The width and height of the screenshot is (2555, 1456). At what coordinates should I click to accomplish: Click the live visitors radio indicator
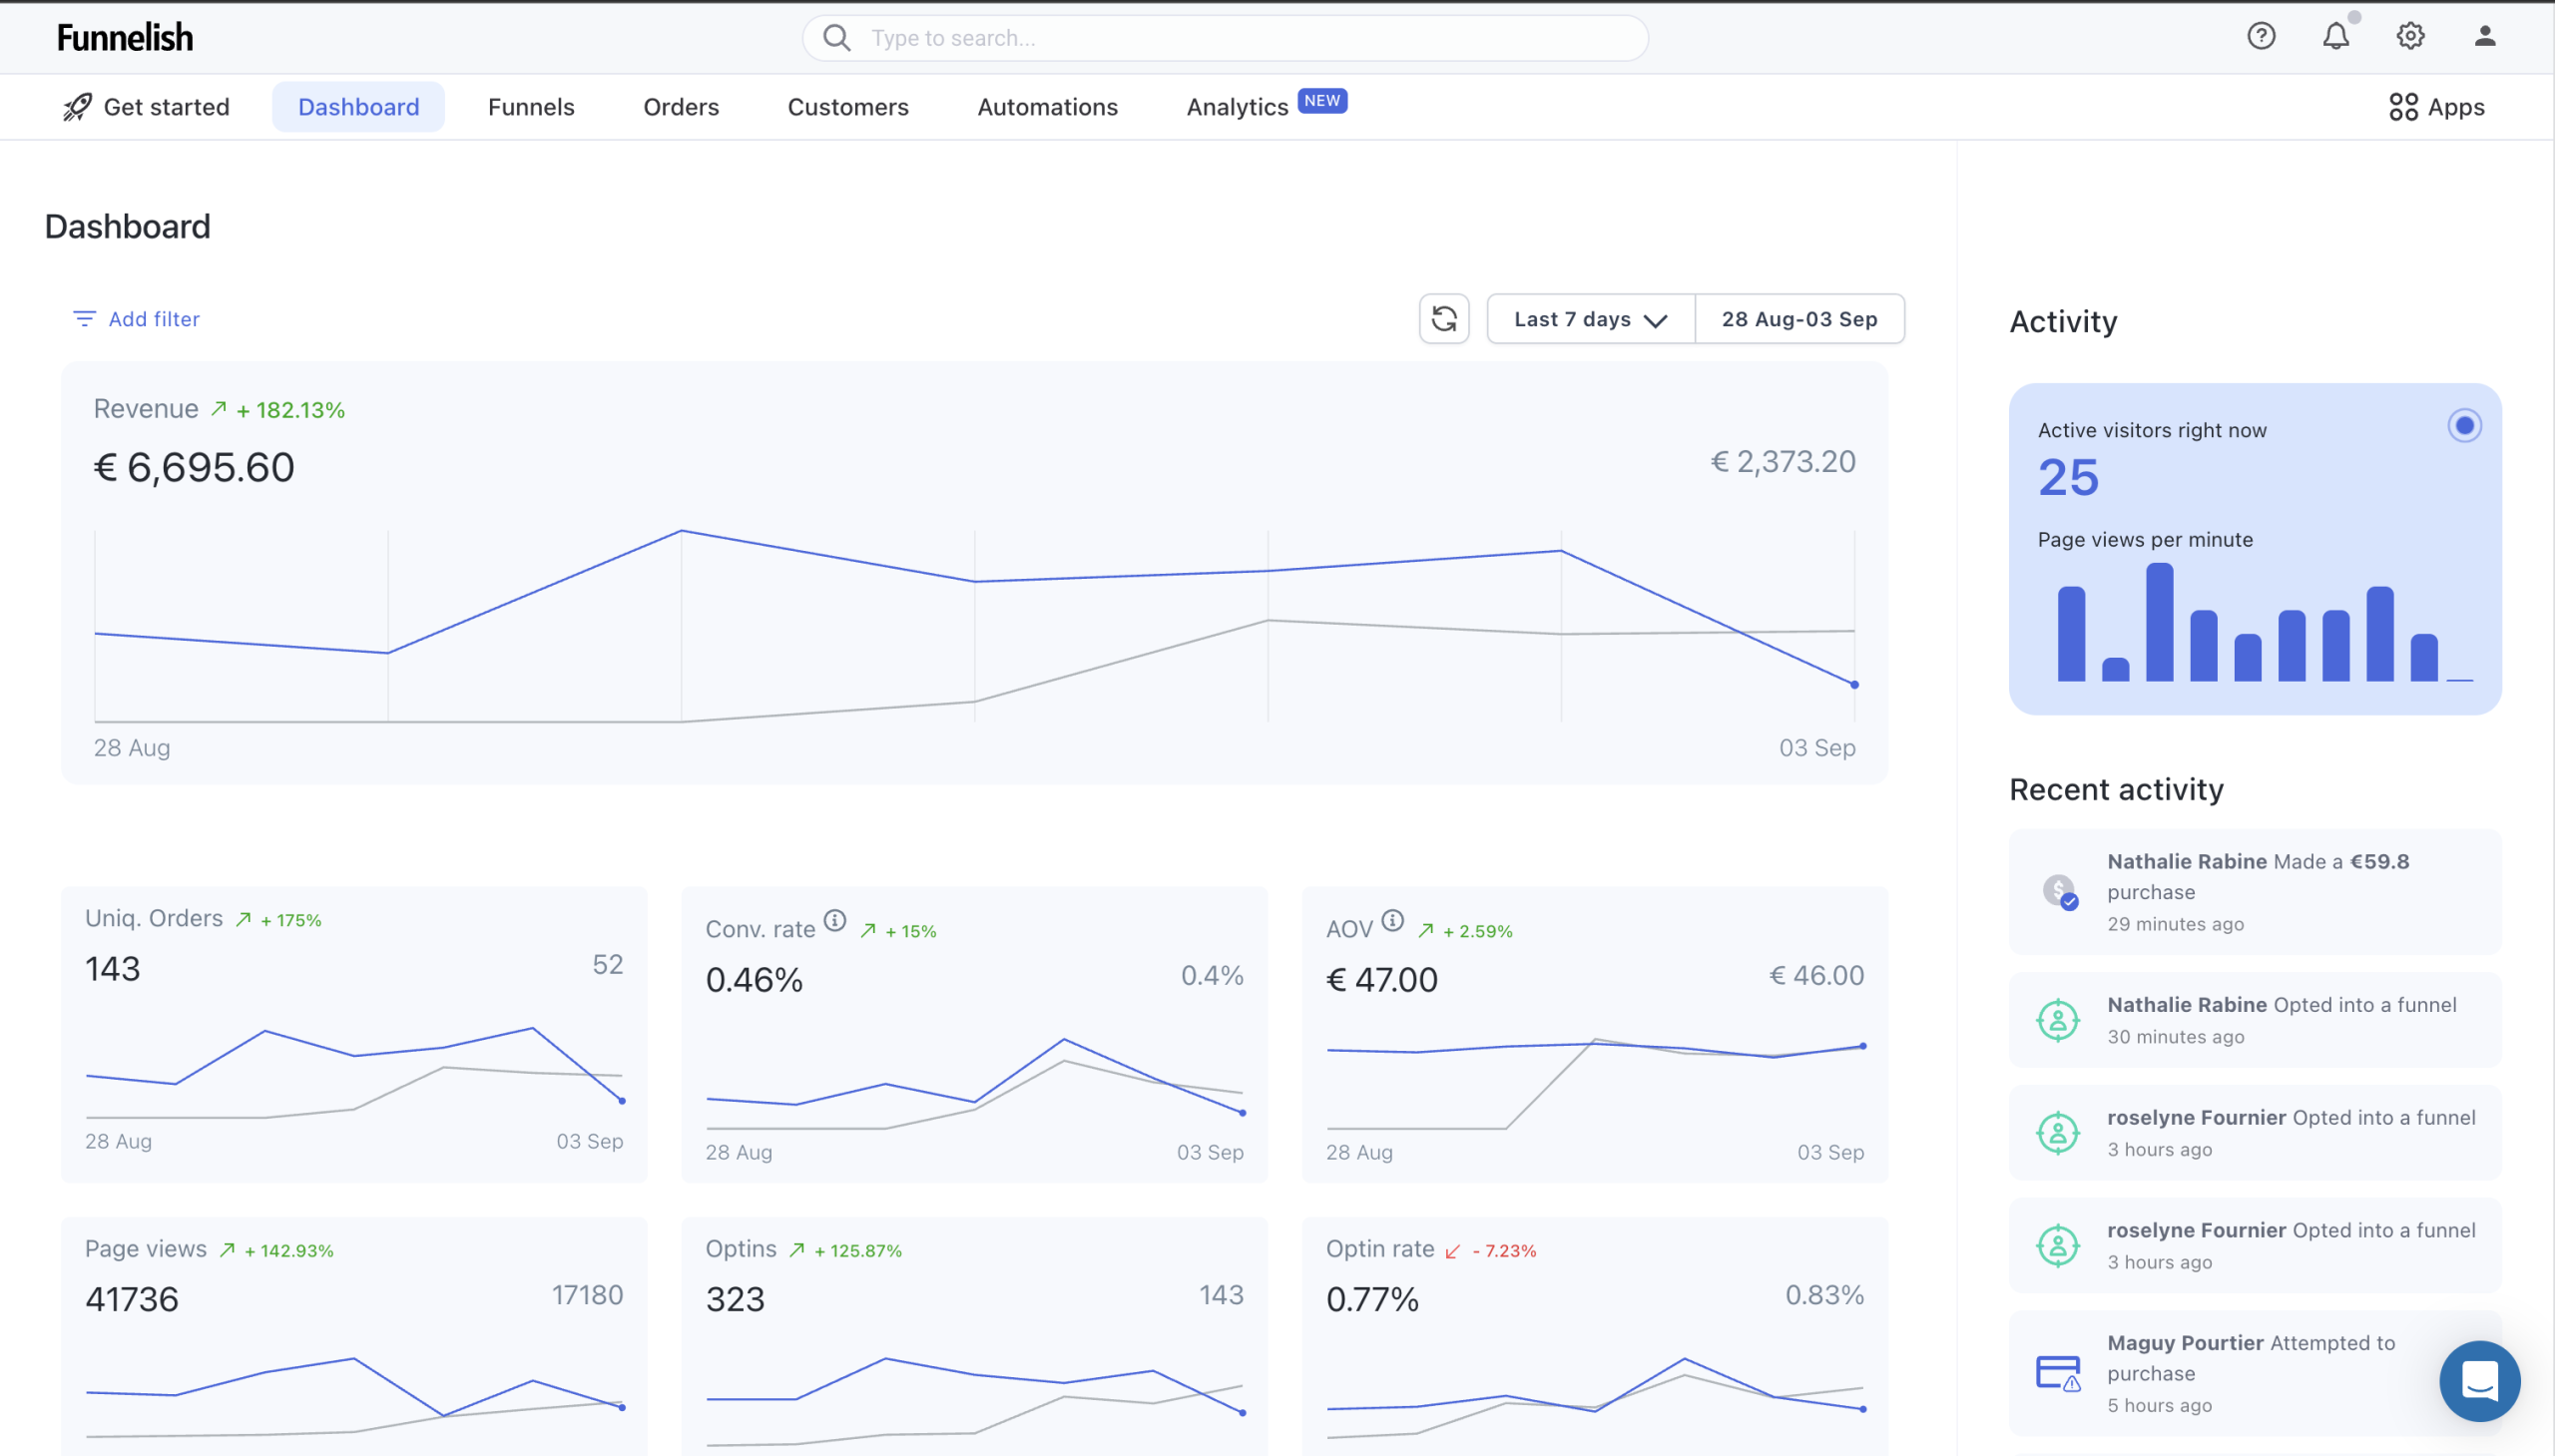(2464, 426)
